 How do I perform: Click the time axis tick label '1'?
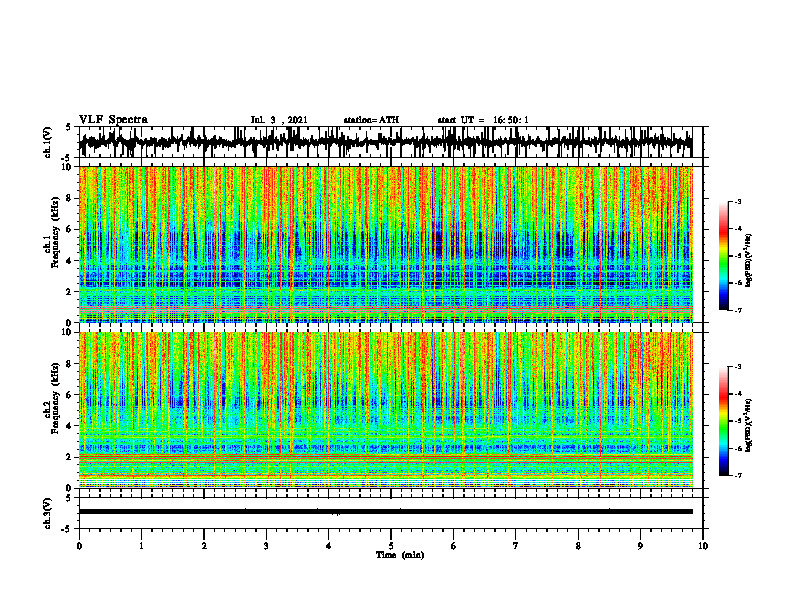point(141,546)
